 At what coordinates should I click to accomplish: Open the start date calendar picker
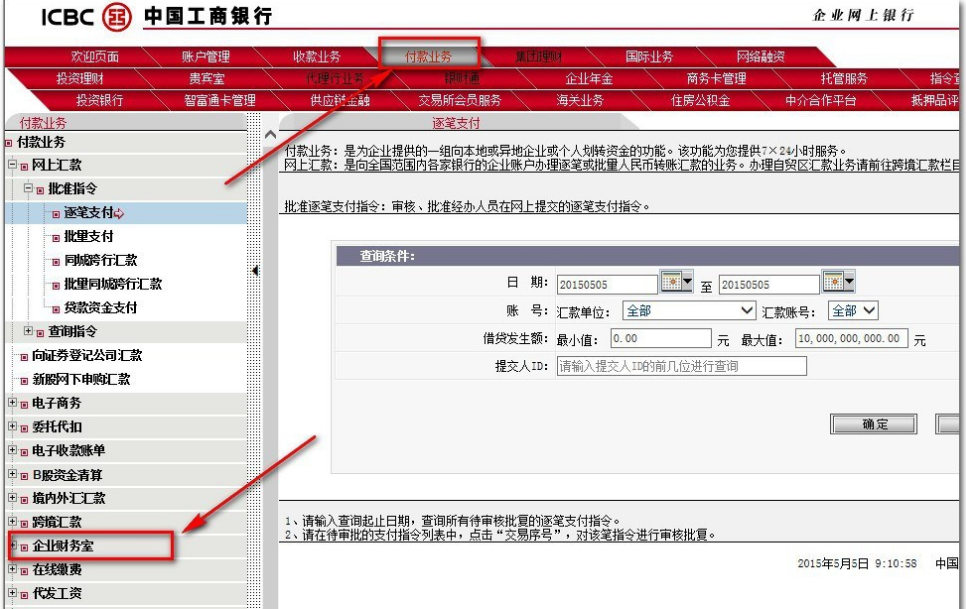point(676,282)
